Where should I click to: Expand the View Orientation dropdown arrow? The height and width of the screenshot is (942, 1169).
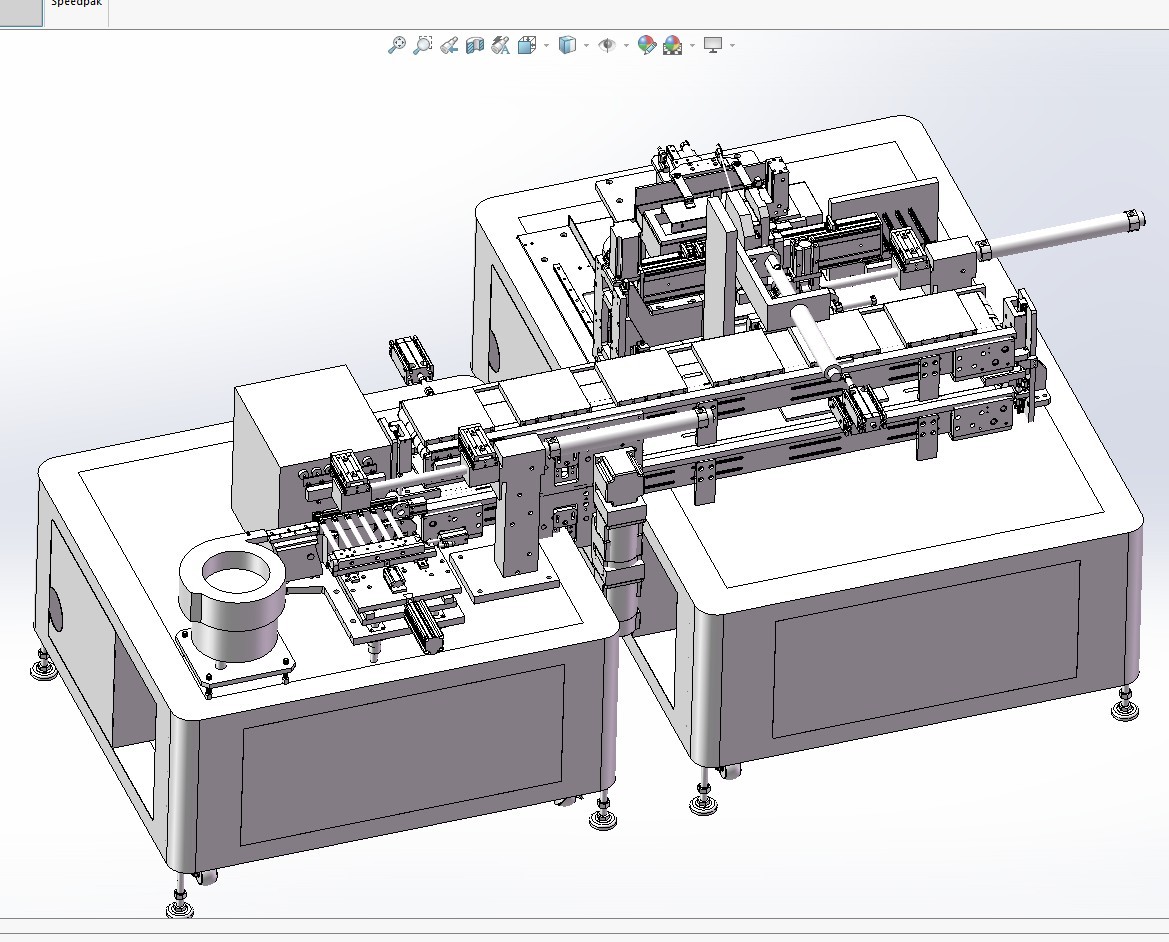click(546, 45)
